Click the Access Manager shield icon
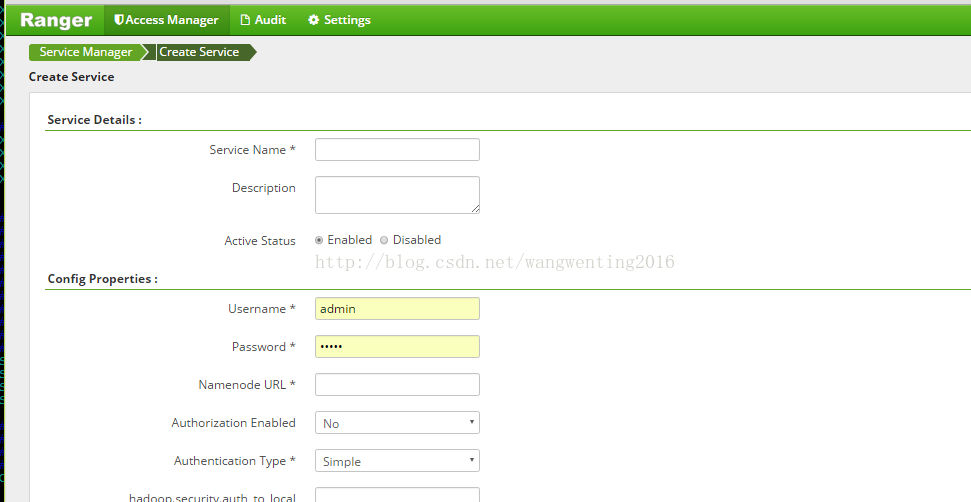This screenshot has height=502, width=971. (x=119, y=20)
